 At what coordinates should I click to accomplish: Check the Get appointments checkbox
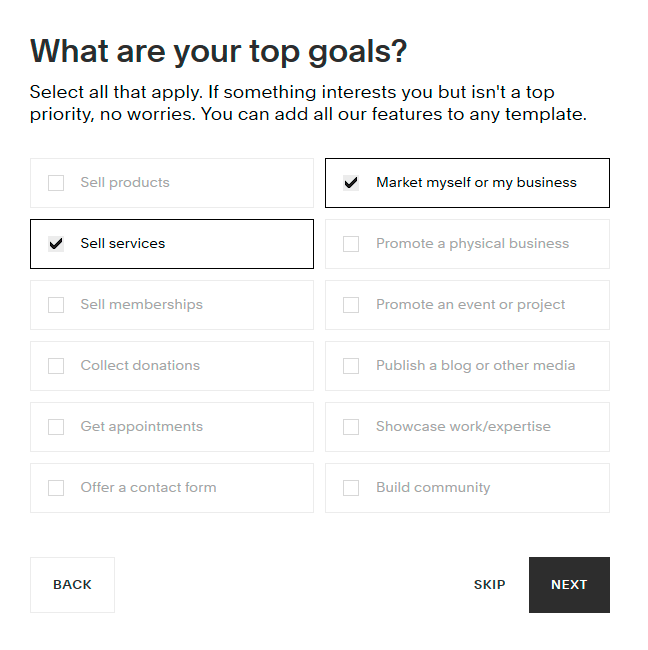click(x=56, y=427)
